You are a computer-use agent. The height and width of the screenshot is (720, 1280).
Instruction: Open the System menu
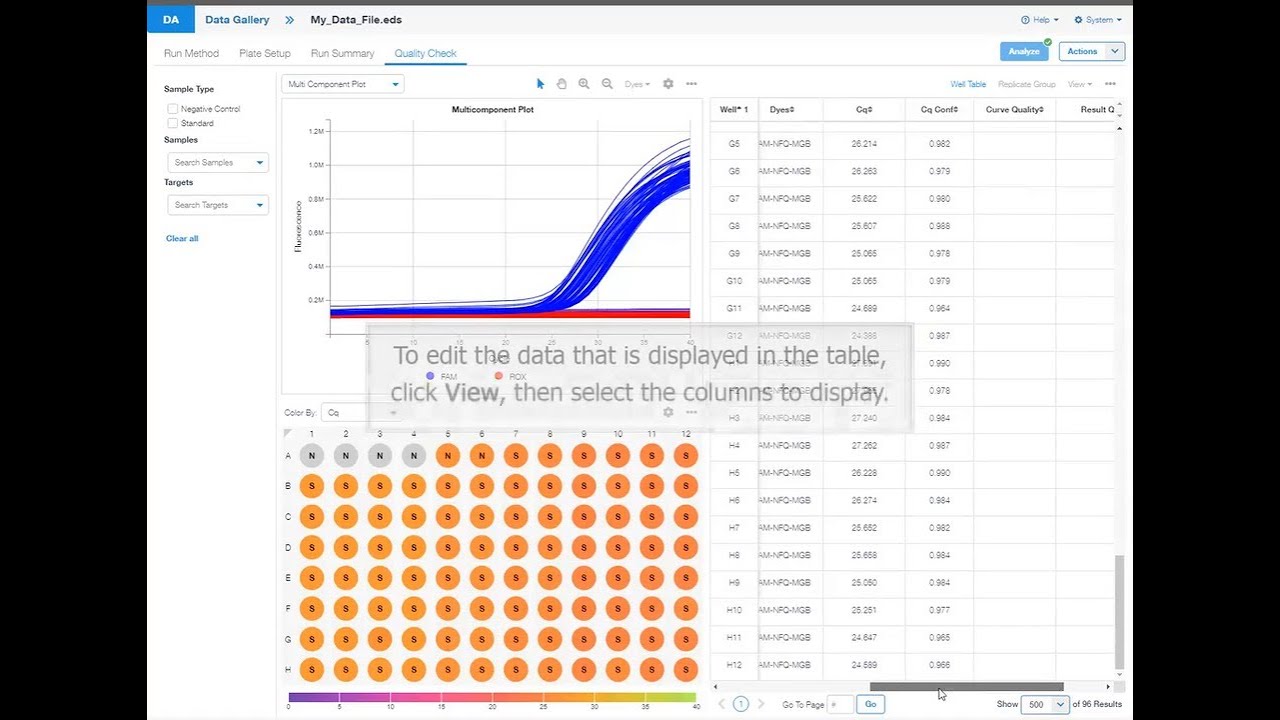1098,20
